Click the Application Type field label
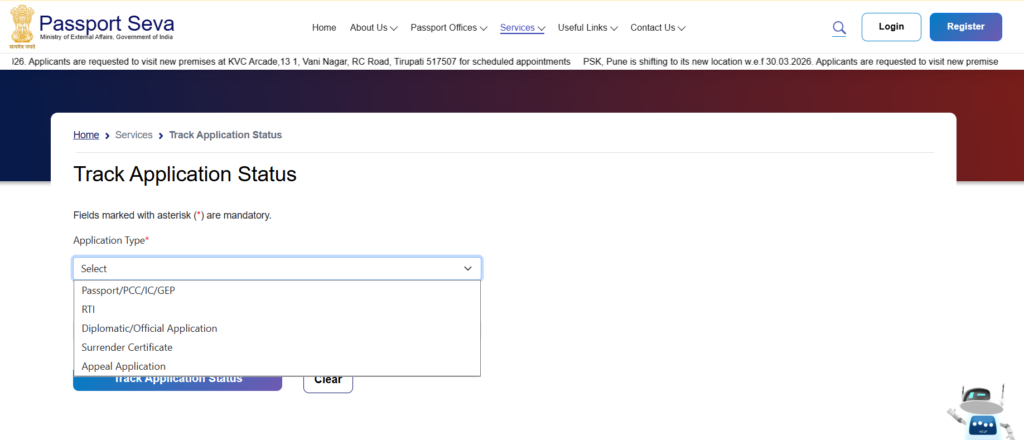 point(111,240)
